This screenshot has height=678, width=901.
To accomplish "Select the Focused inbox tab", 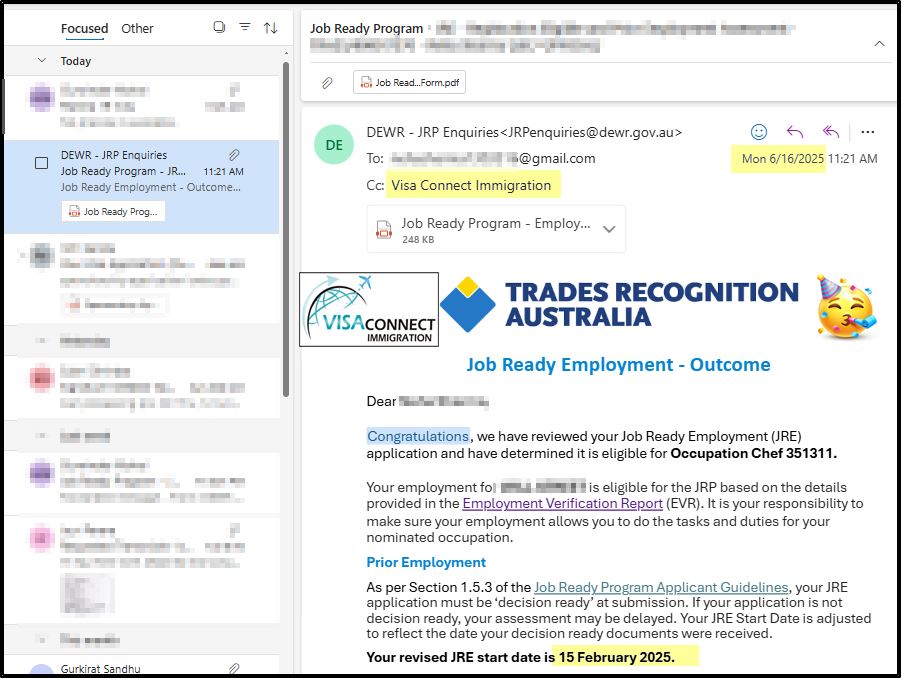I will pyautogui.click(x=84, y=29).
